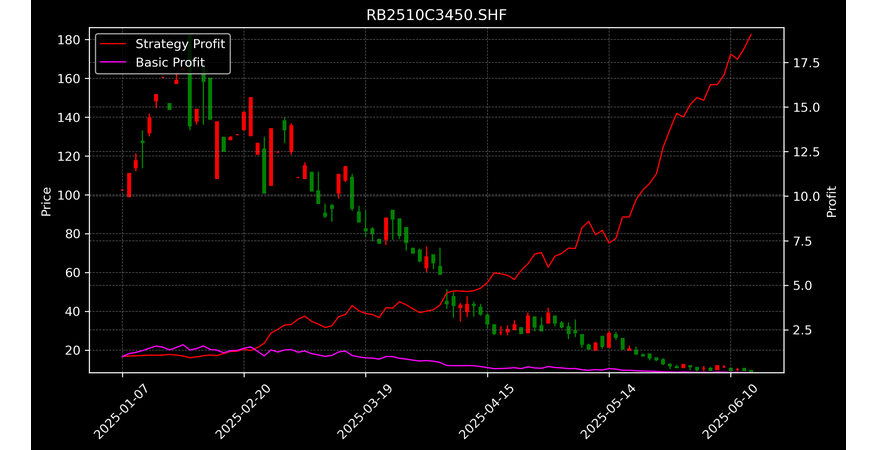Click the 7.5 profit tick label
This screenshot has height=450, width=878.
(800, 241)
